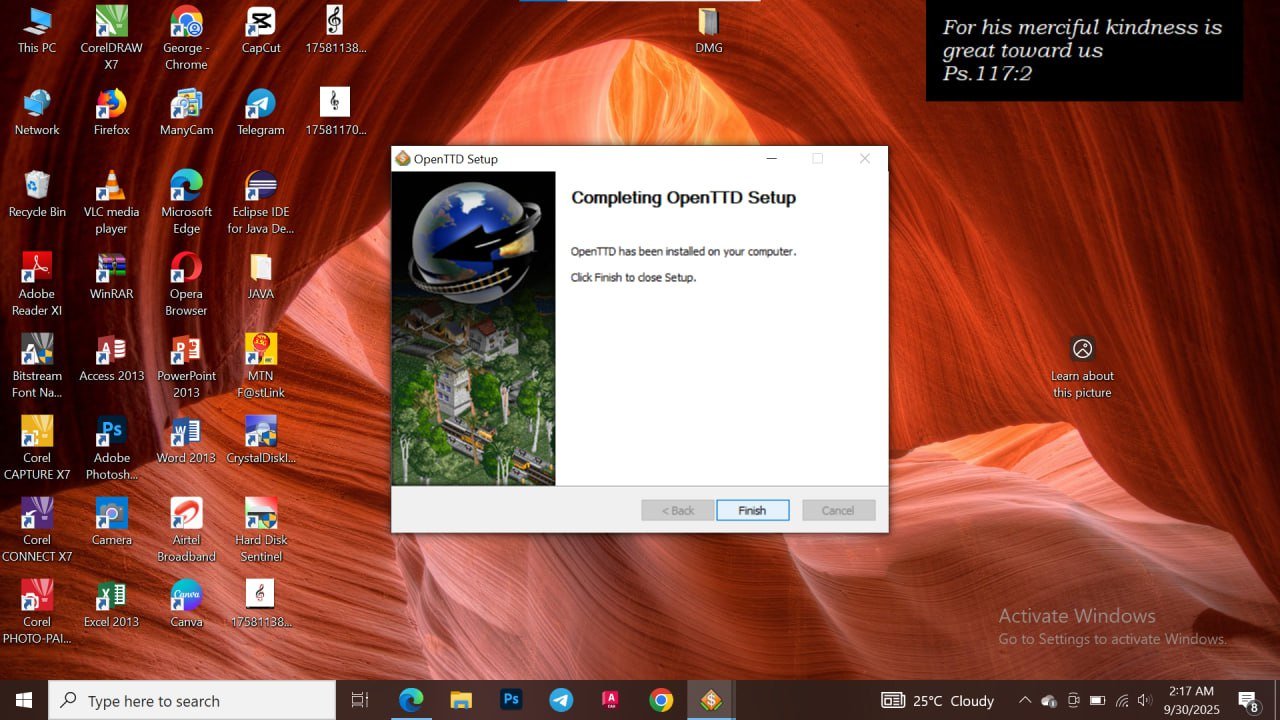Select the PowerPoint 2013 shortcut

(x=186, y=366)
